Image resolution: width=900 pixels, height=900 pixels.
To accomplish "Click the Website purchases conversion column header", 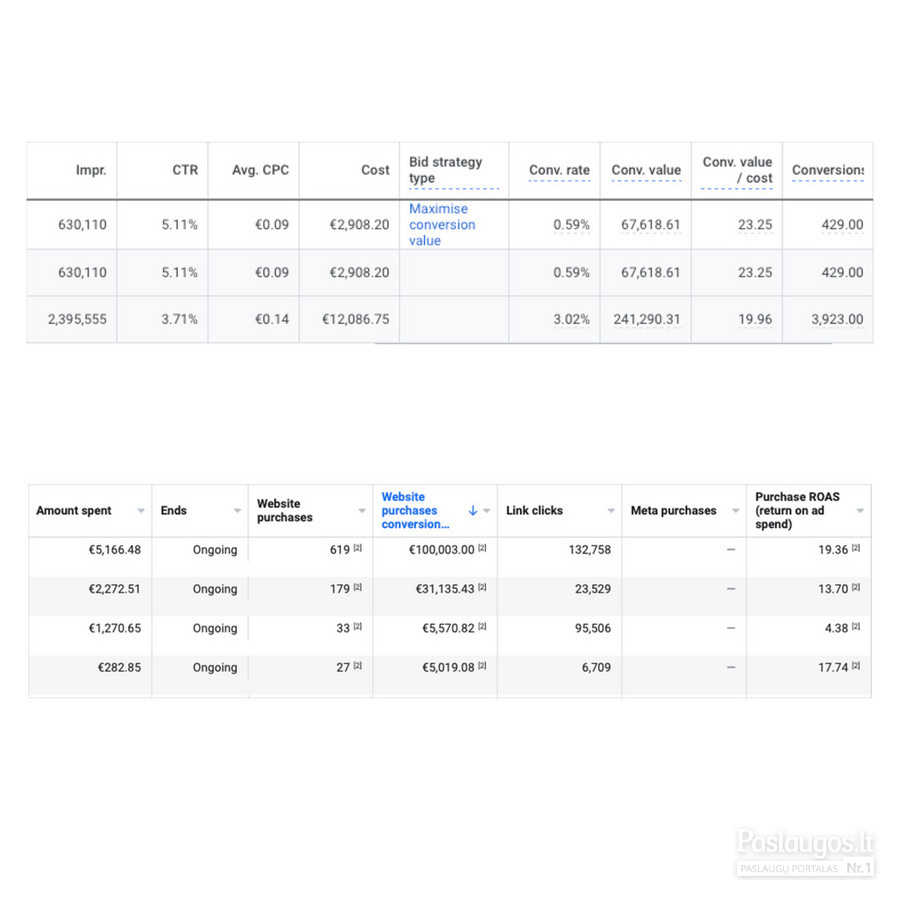I will coord(415,510).
